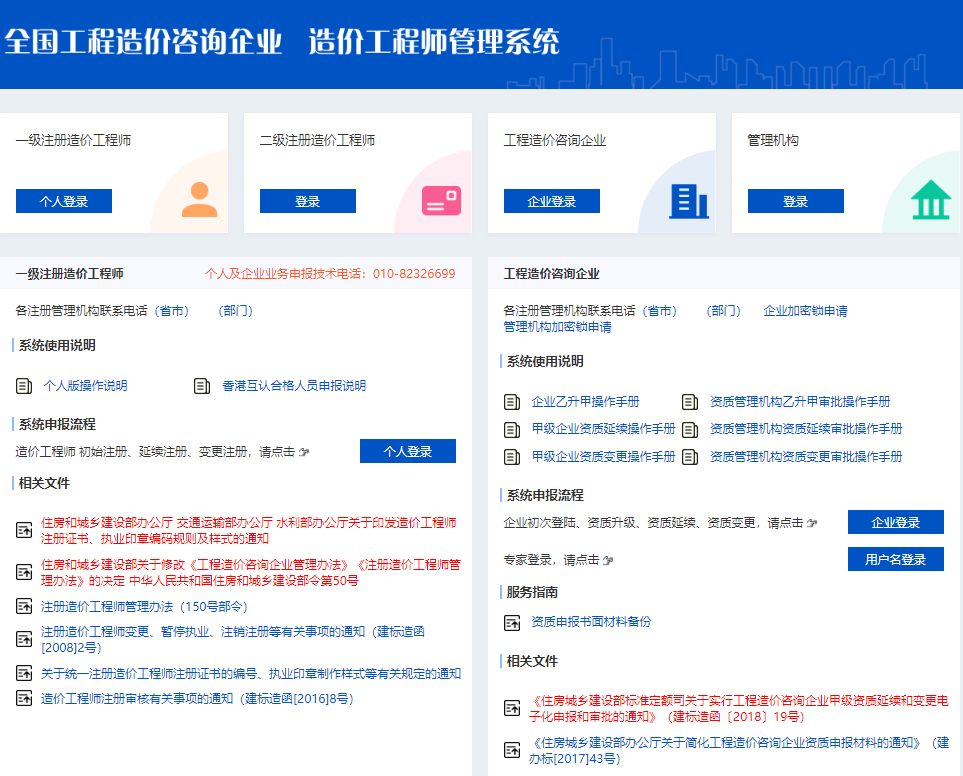Screen dimensions: 963x776
Task: Click the 用户名登录 button for experts
Action: (x=895, y=559)
